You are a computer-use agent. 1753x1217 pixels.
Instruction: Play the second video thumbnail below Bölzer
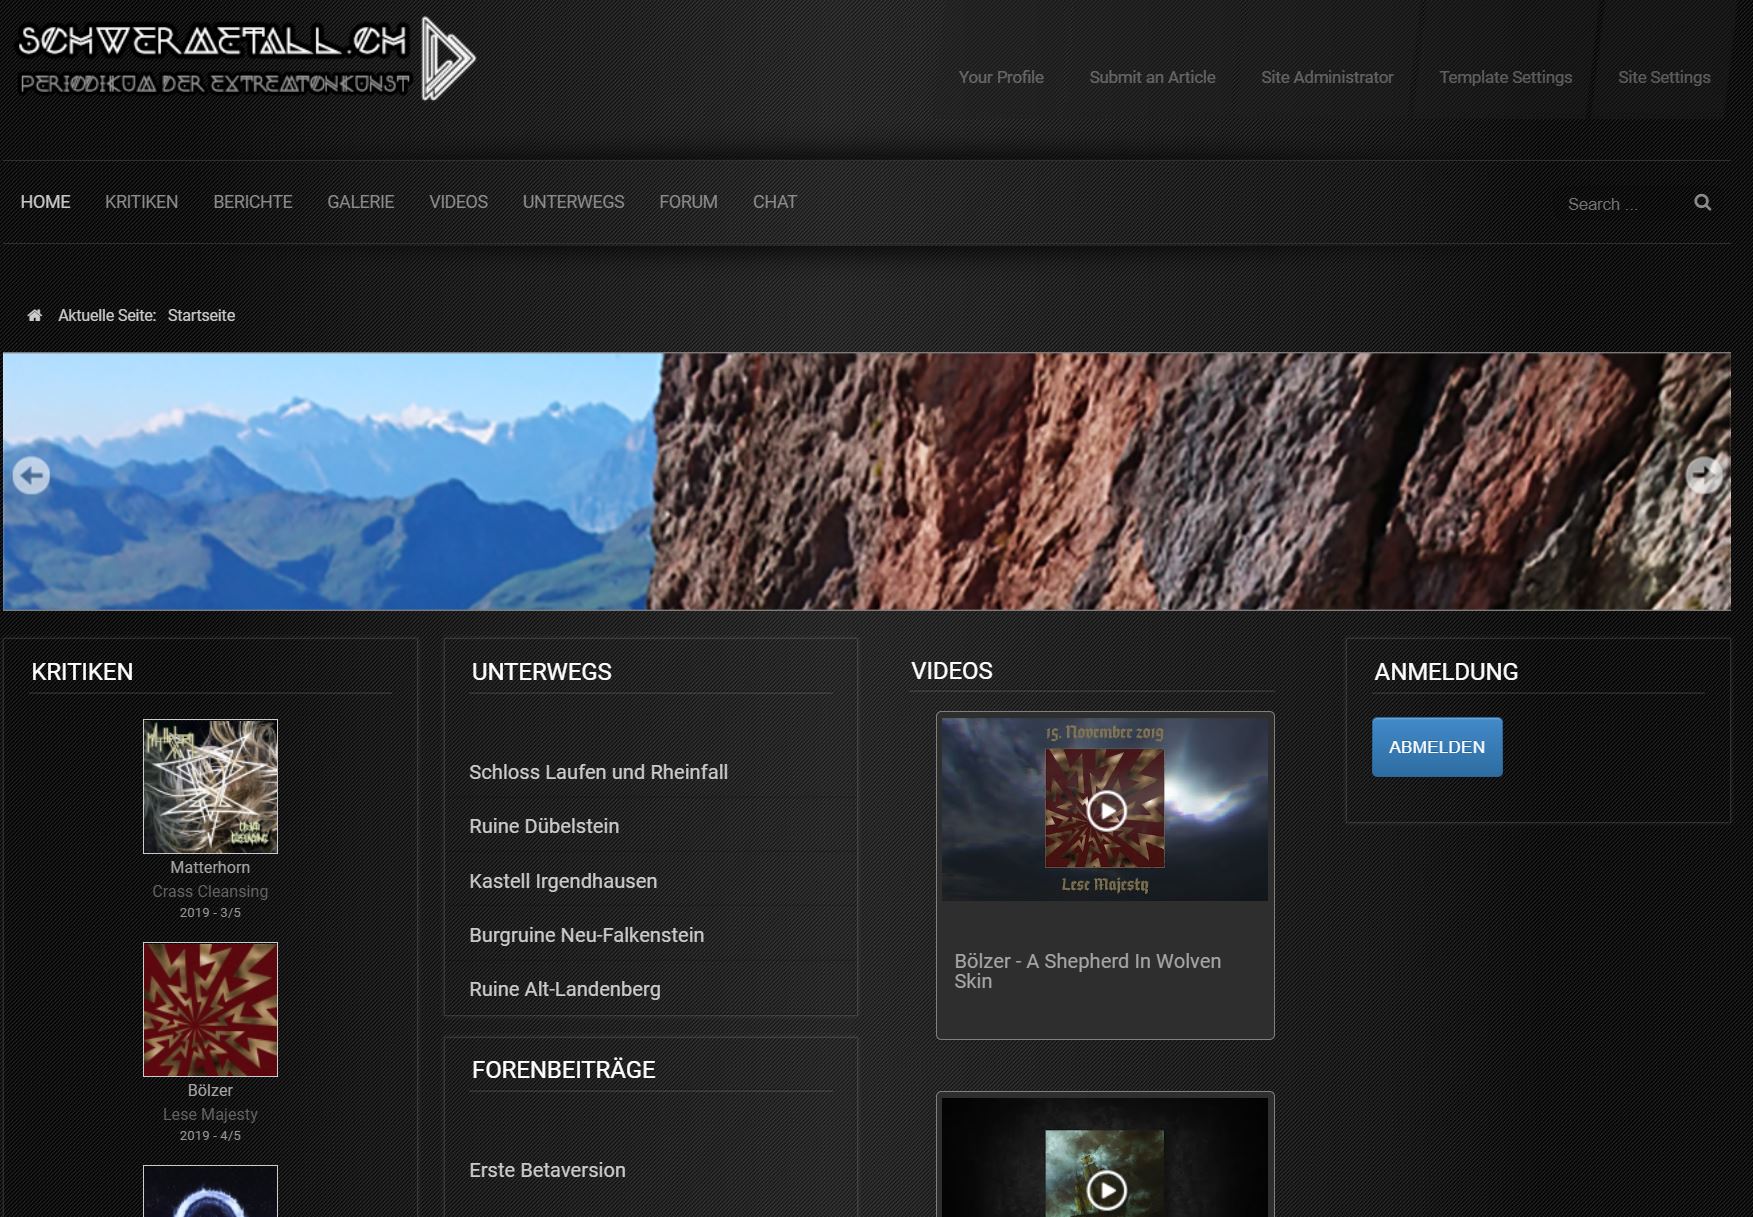(1106, 1190)
